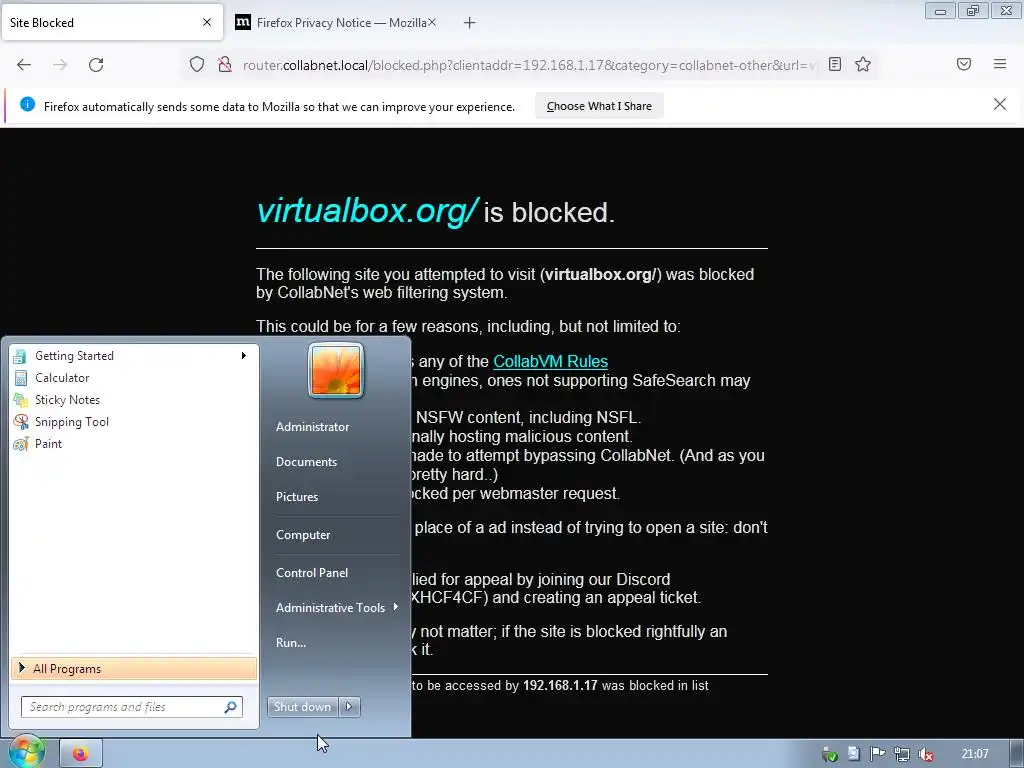Restore down the Firefox window

tap(973, 10)
